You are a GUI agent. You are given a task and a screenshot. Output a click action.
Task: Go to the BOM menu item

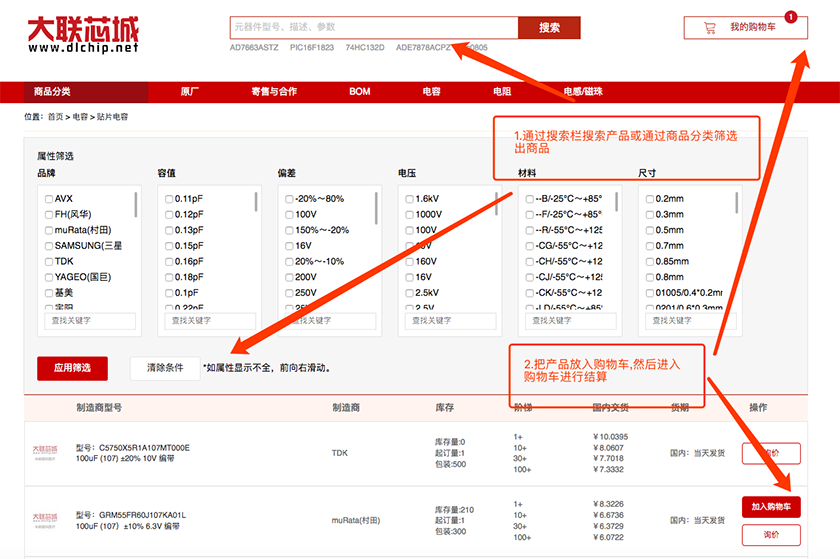pyautogui.click(x=359, y=92)
